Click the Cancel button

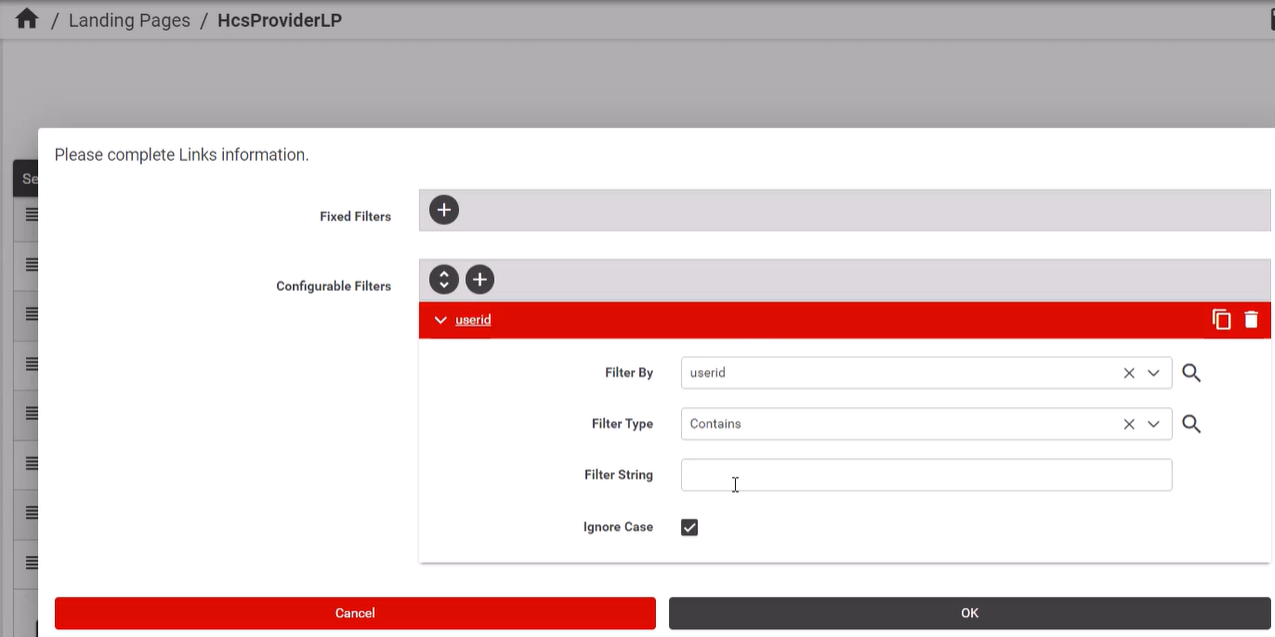pyautogui.click(x=355, y=612)
